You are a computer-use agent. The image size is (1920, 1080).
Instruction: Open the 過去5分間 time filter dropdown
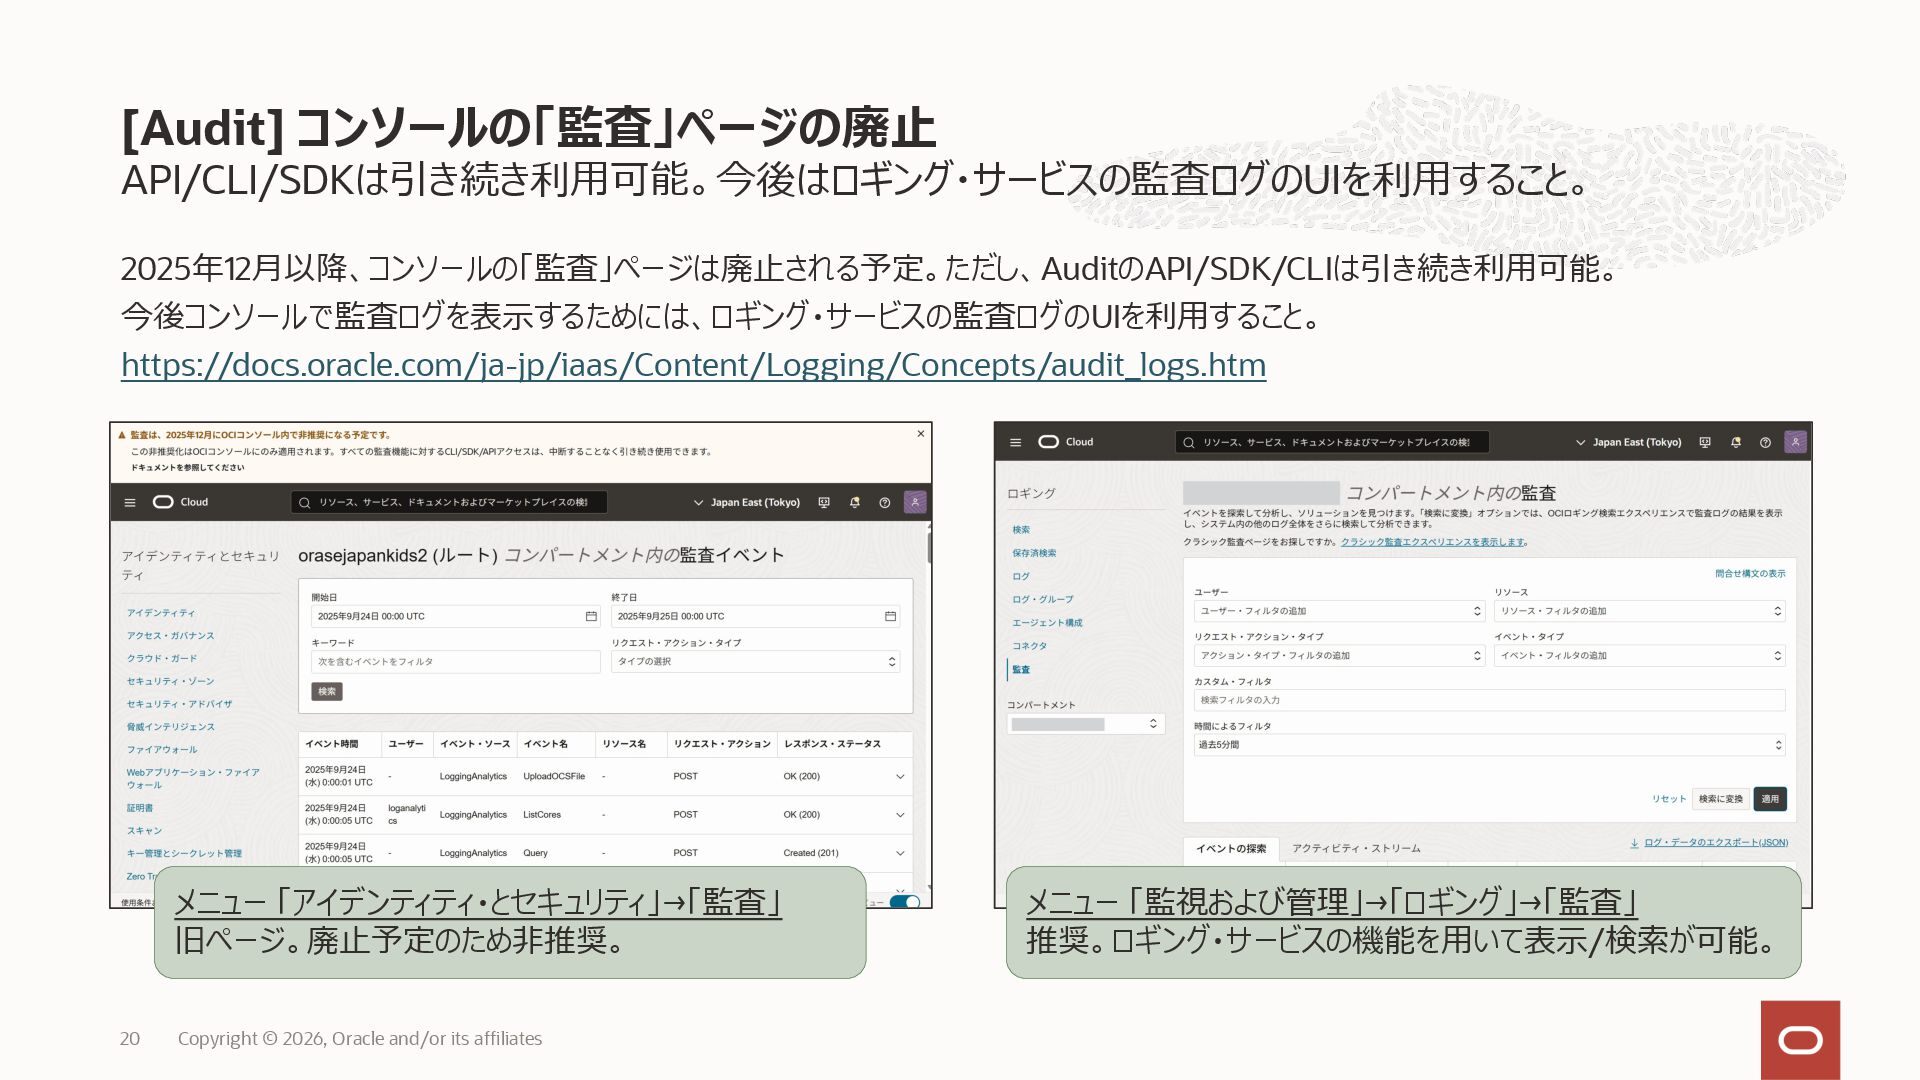tap(1488, 745)
